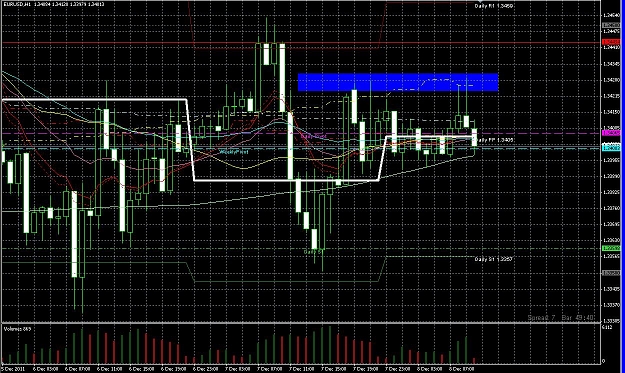The width and height of the screenshot is (625, 373).
Task: Click the 6 Dec 23:00 time label
Action: (206, 369)
